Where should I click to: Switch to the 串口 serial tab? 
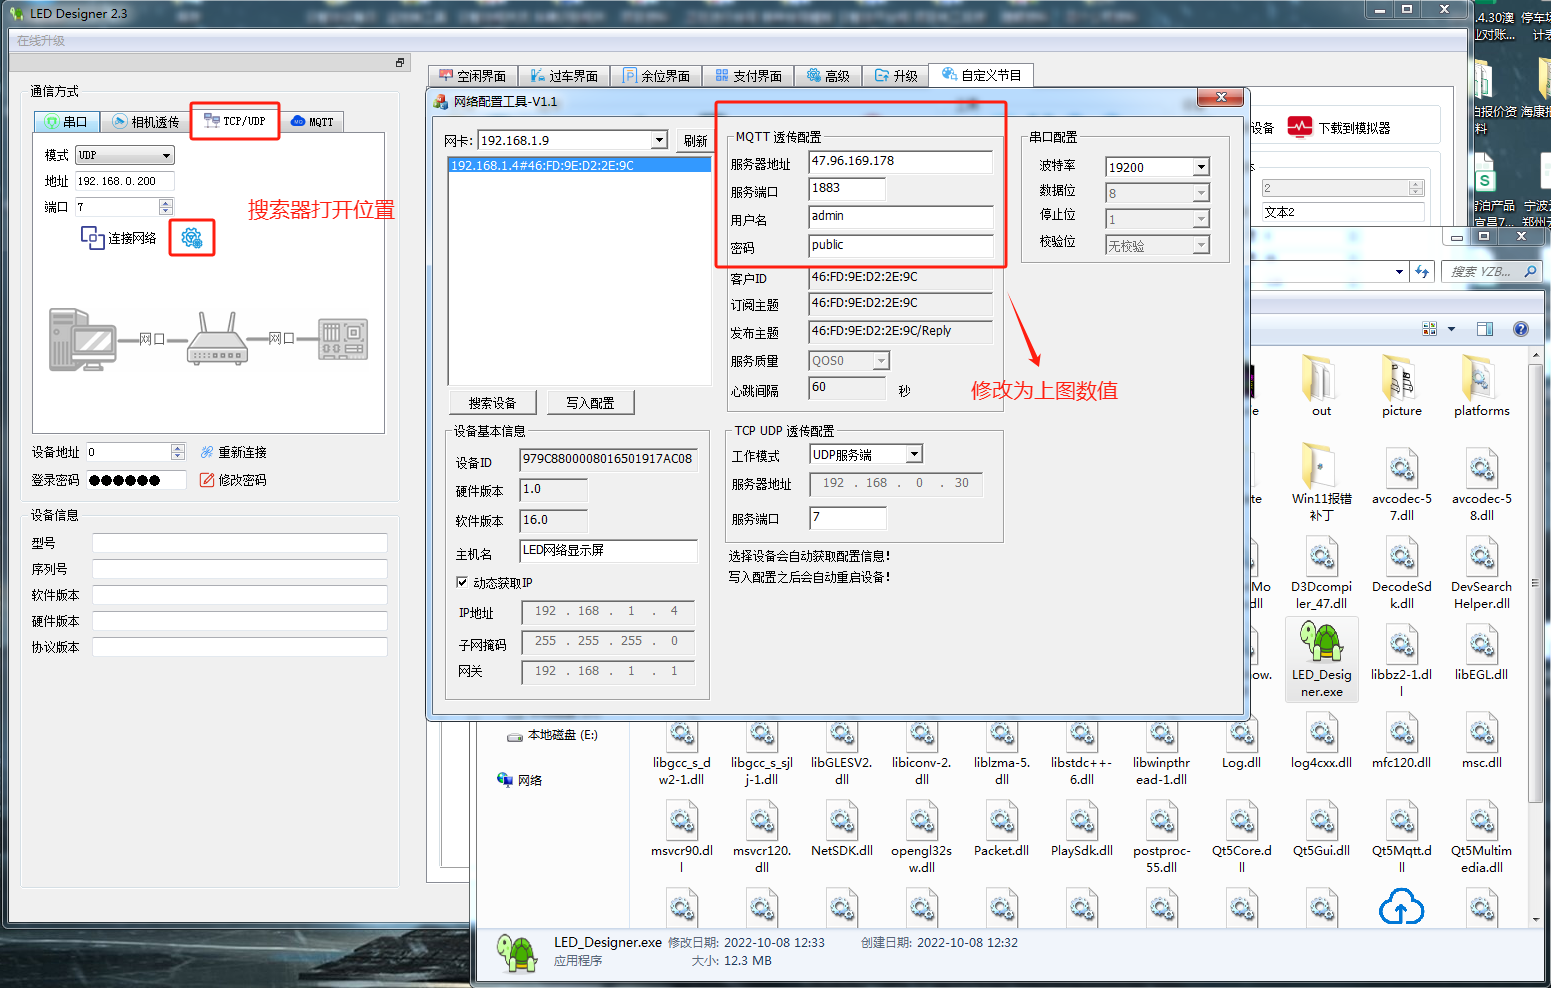pos(67,122)
